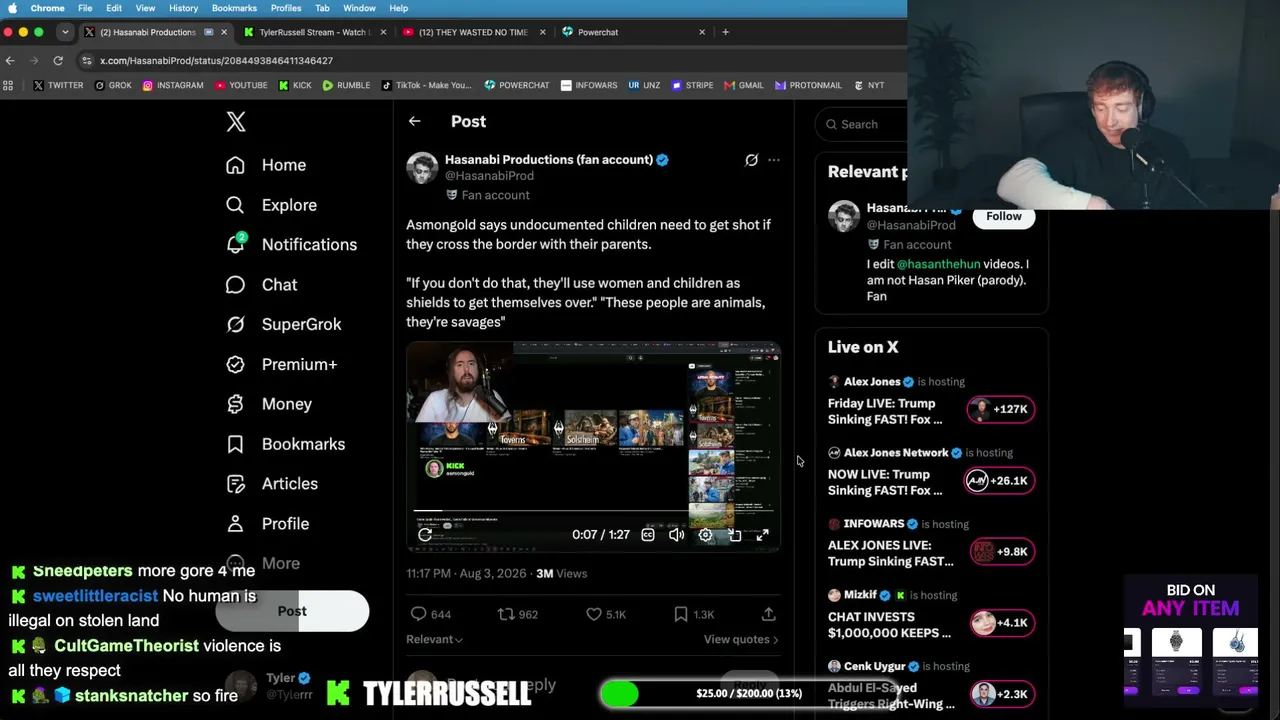Open SuperGrok in X sidebar
Viewport: 1280px width, 720px height.
click(x=284, y=324)
